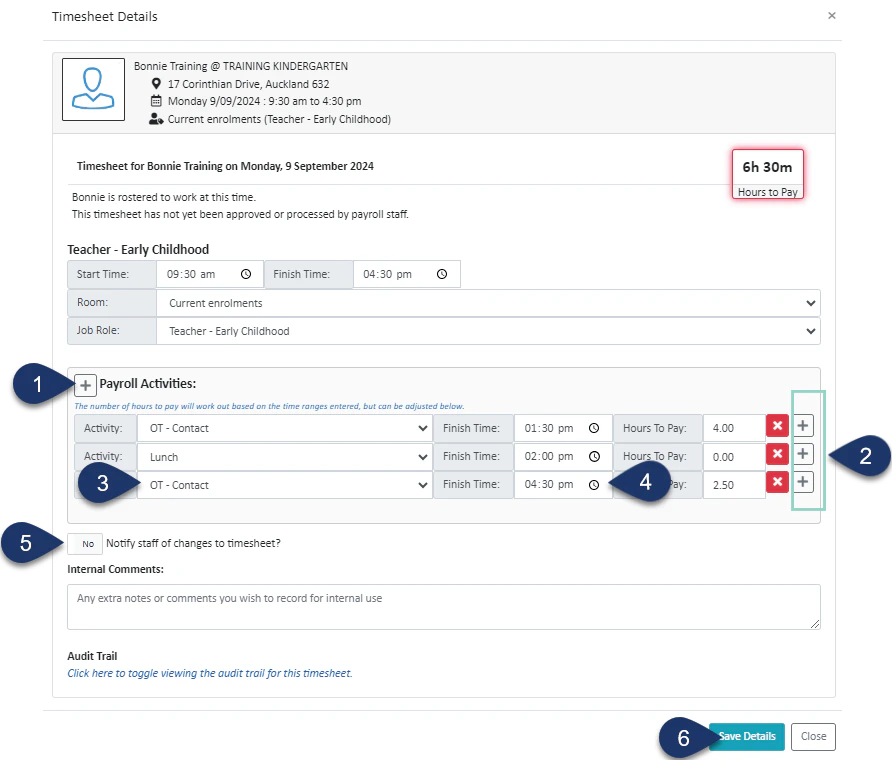Click the Audit Trail heading

click(x=92, y=656)
